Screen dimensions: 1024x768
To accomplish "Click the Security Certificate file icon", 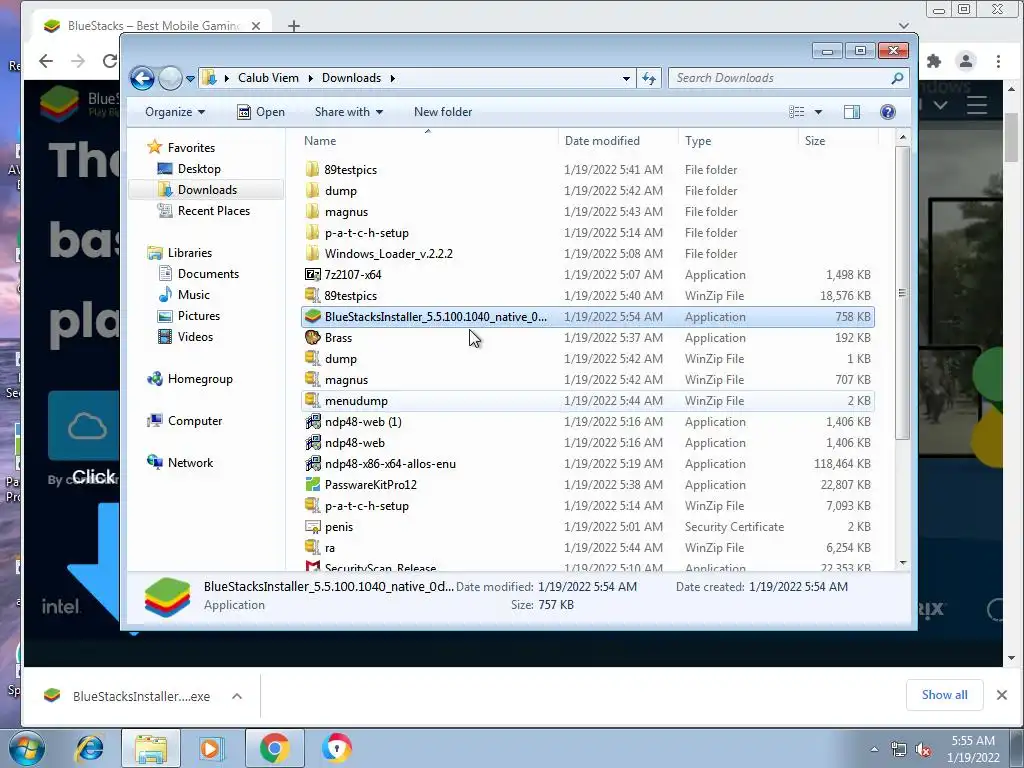I will coord(313,526).
